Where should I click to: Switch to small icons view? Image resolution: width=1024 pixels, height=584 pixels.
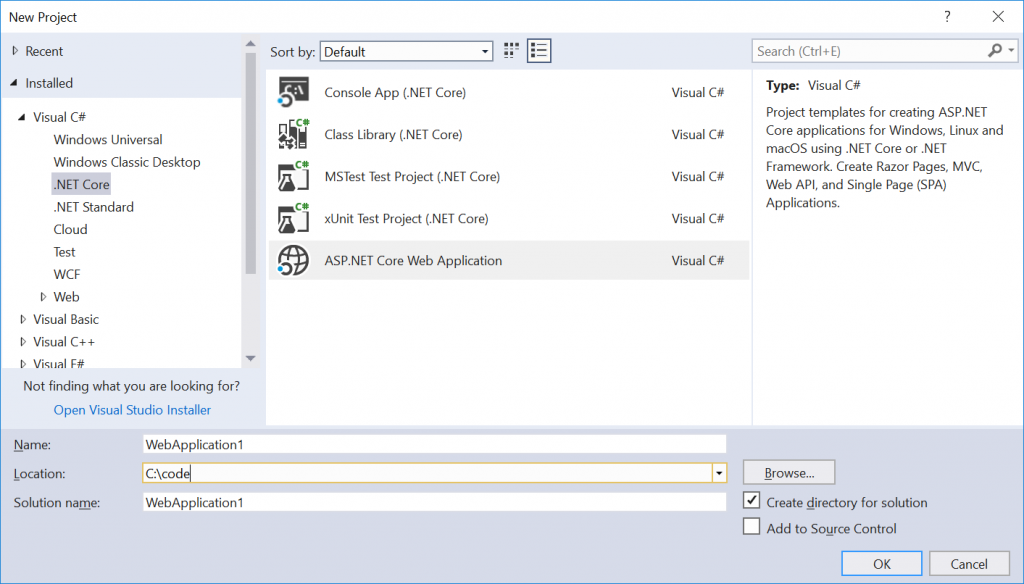[x=512, y=51]
